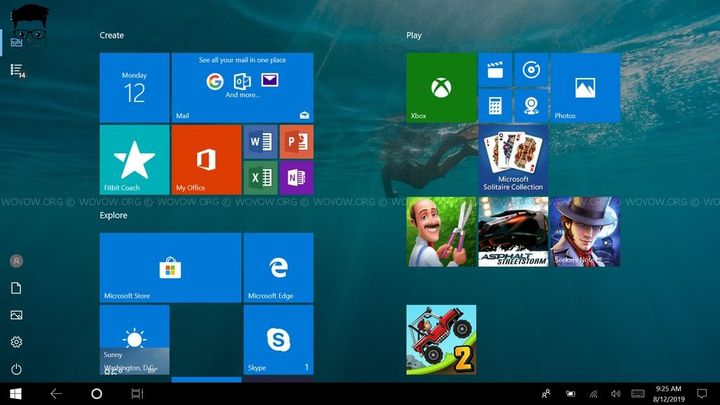Show the All apps list
The image size is (720, 405).
tap(16, 70)
